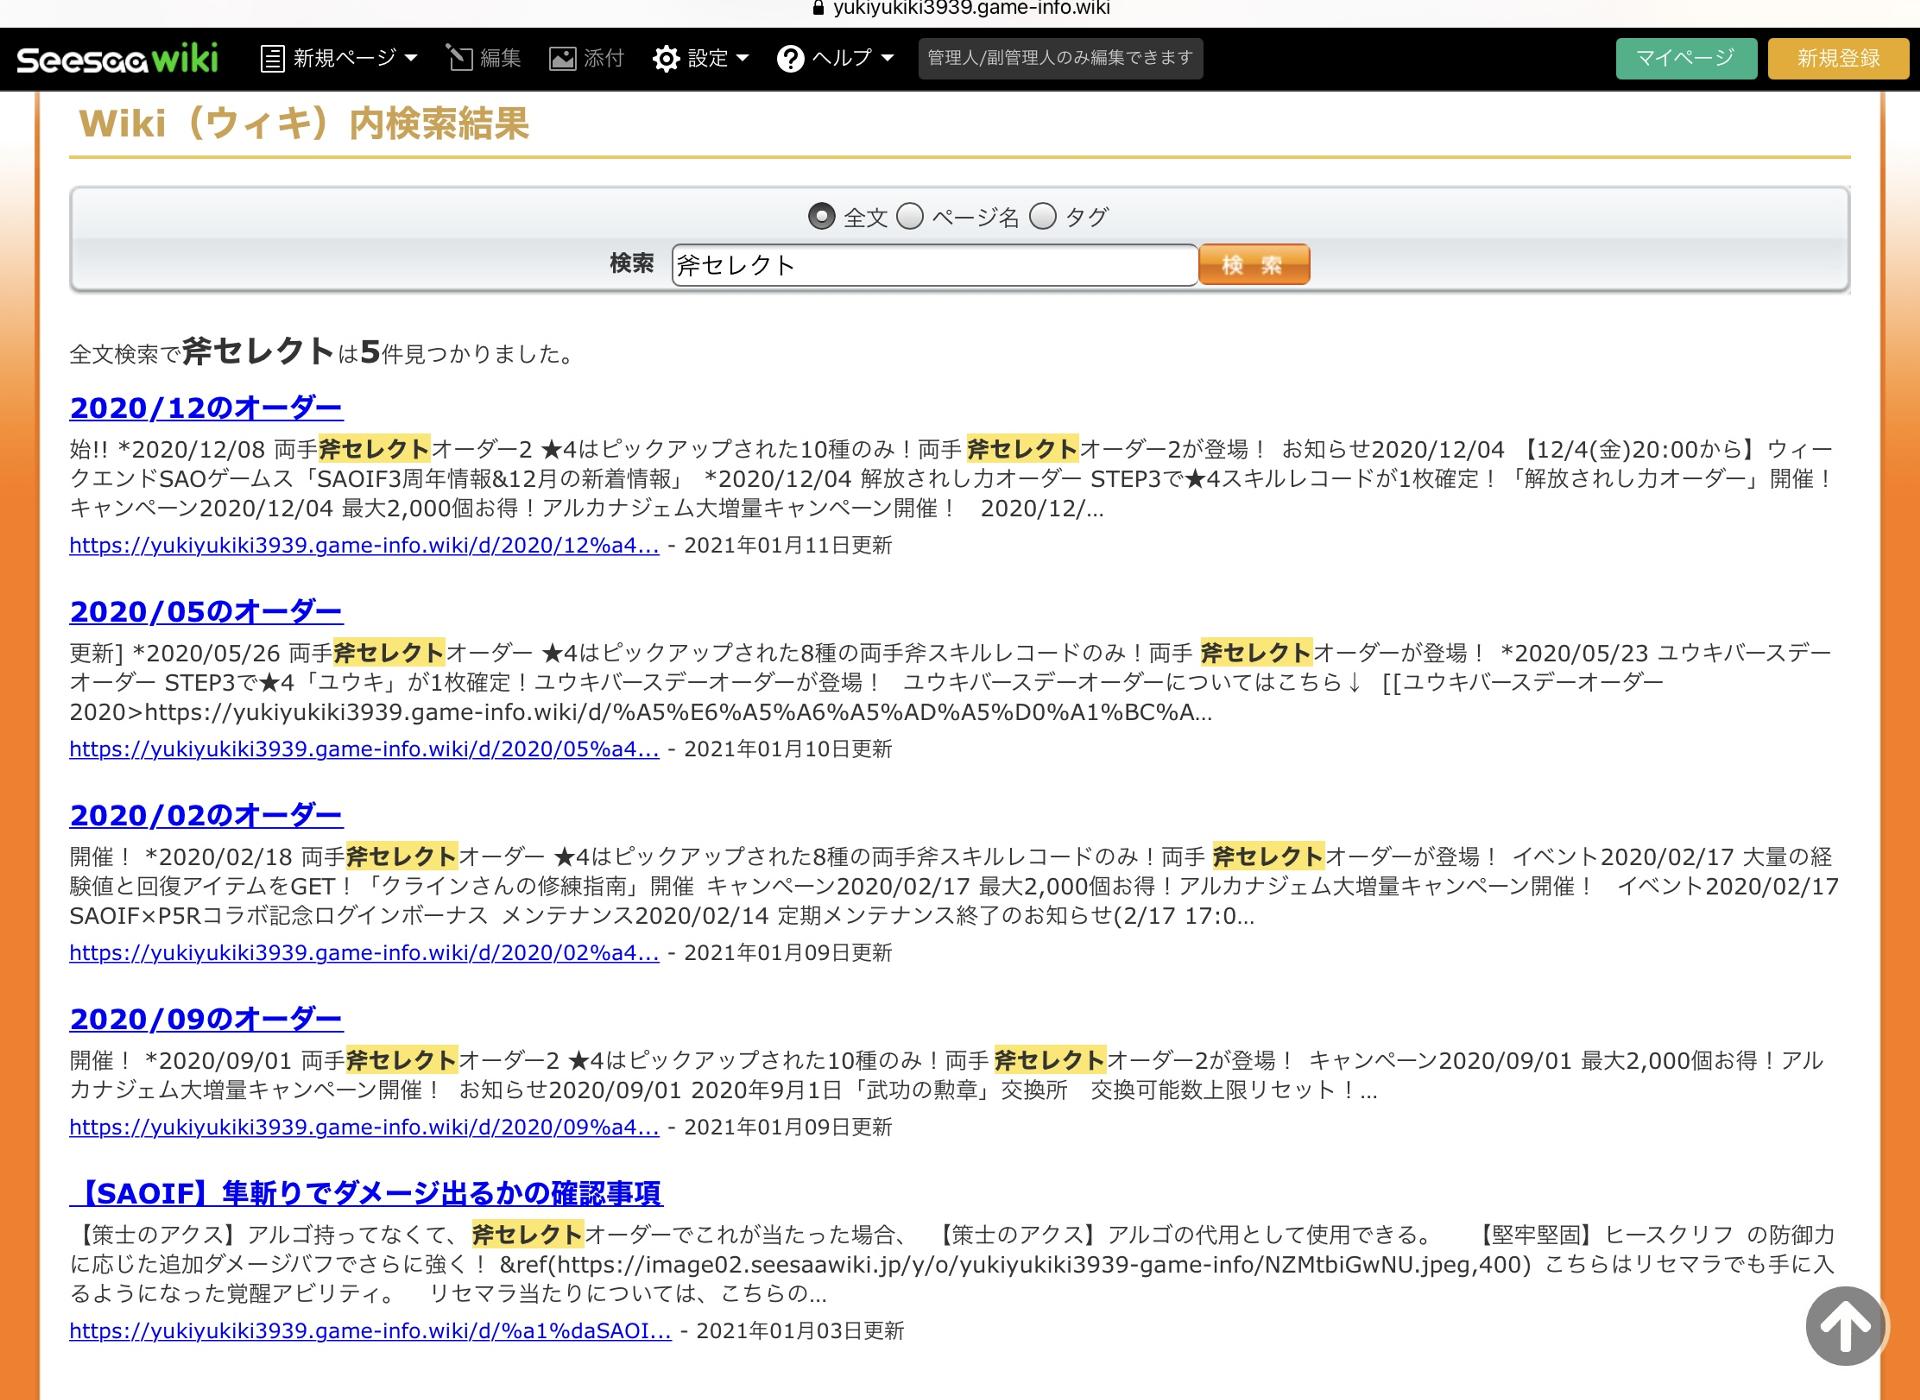The height and width of the screenshot is (1400, 1920).
Task: Click the Wiki（ウィキ）内検索結果 heading
Action: coord(304,124)
